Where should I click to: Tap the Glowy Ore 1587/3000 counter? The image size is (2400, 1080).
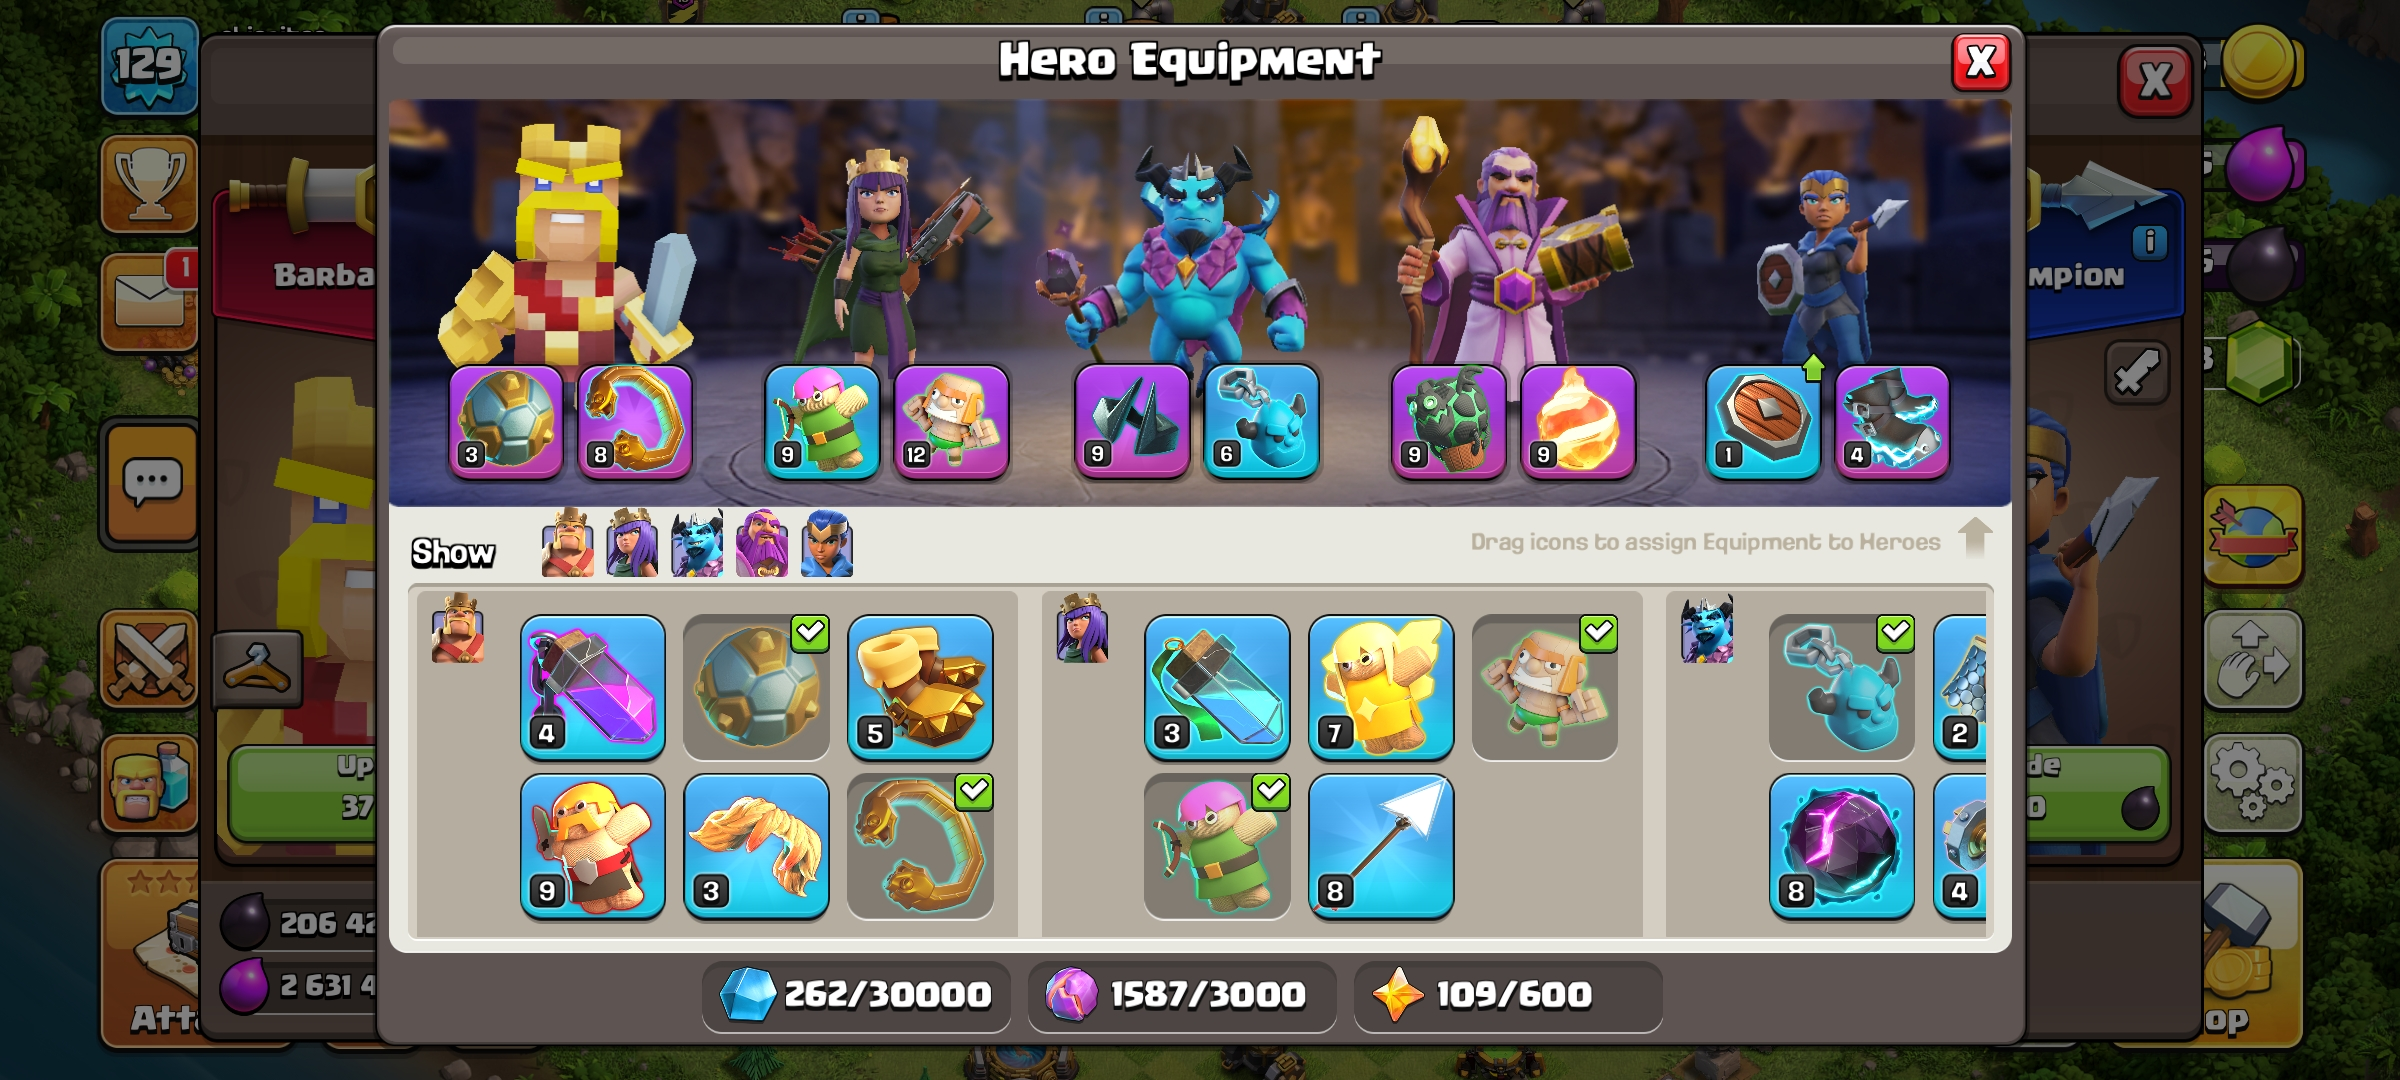(1182, 995)
